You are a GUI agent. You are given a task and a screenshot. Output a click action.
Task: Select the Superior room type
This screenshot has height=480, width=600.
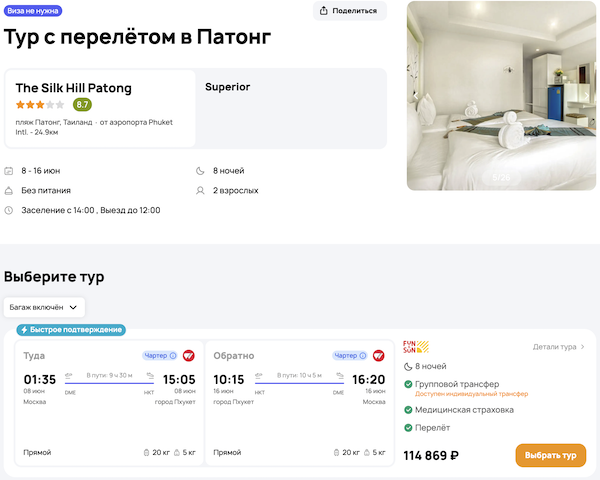(227, 87)
